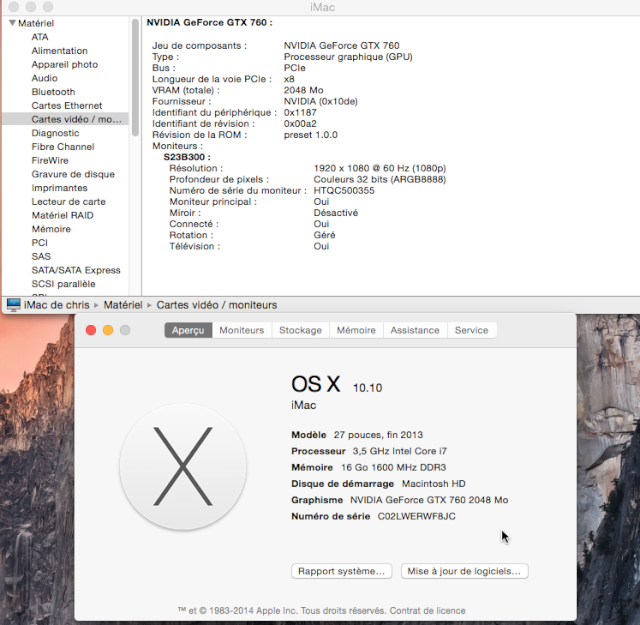
Task: Click the iMac computer icon in path bar
Action: (13, 305)
